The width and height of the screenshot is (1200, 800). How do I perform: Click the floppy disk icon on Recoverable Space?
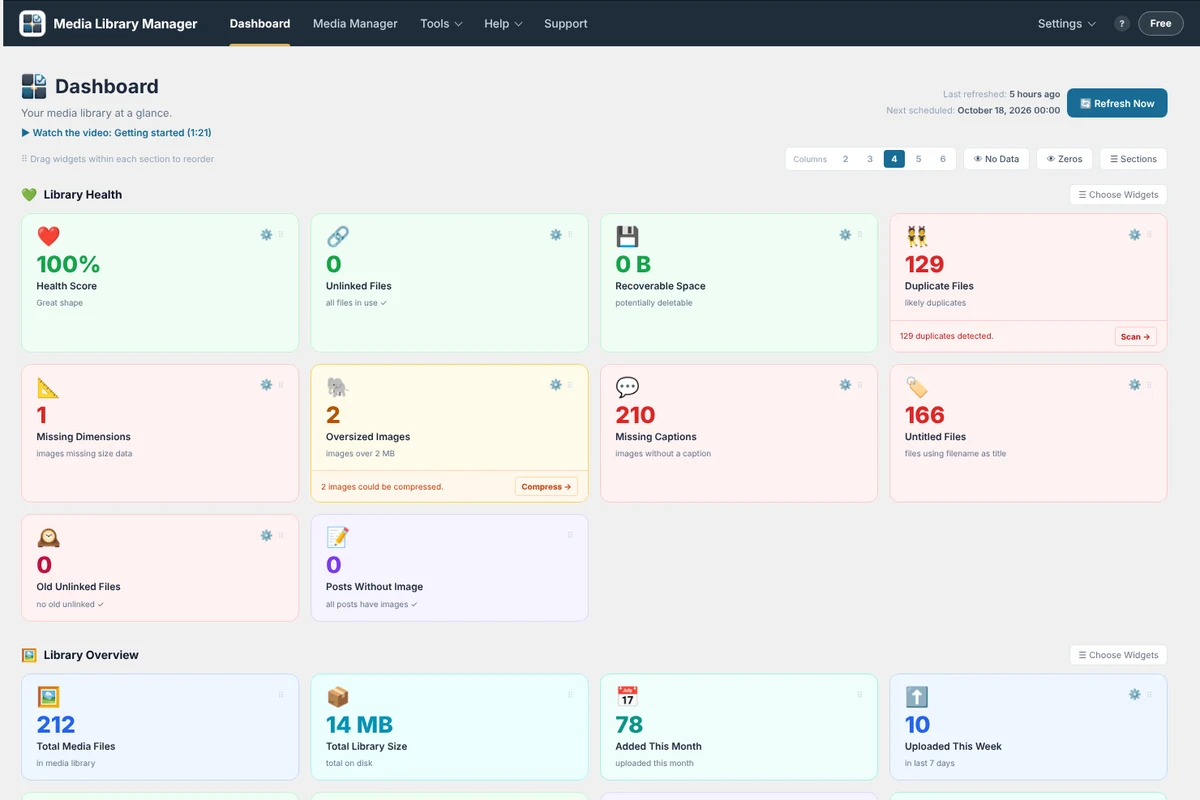tap(627, 236)
